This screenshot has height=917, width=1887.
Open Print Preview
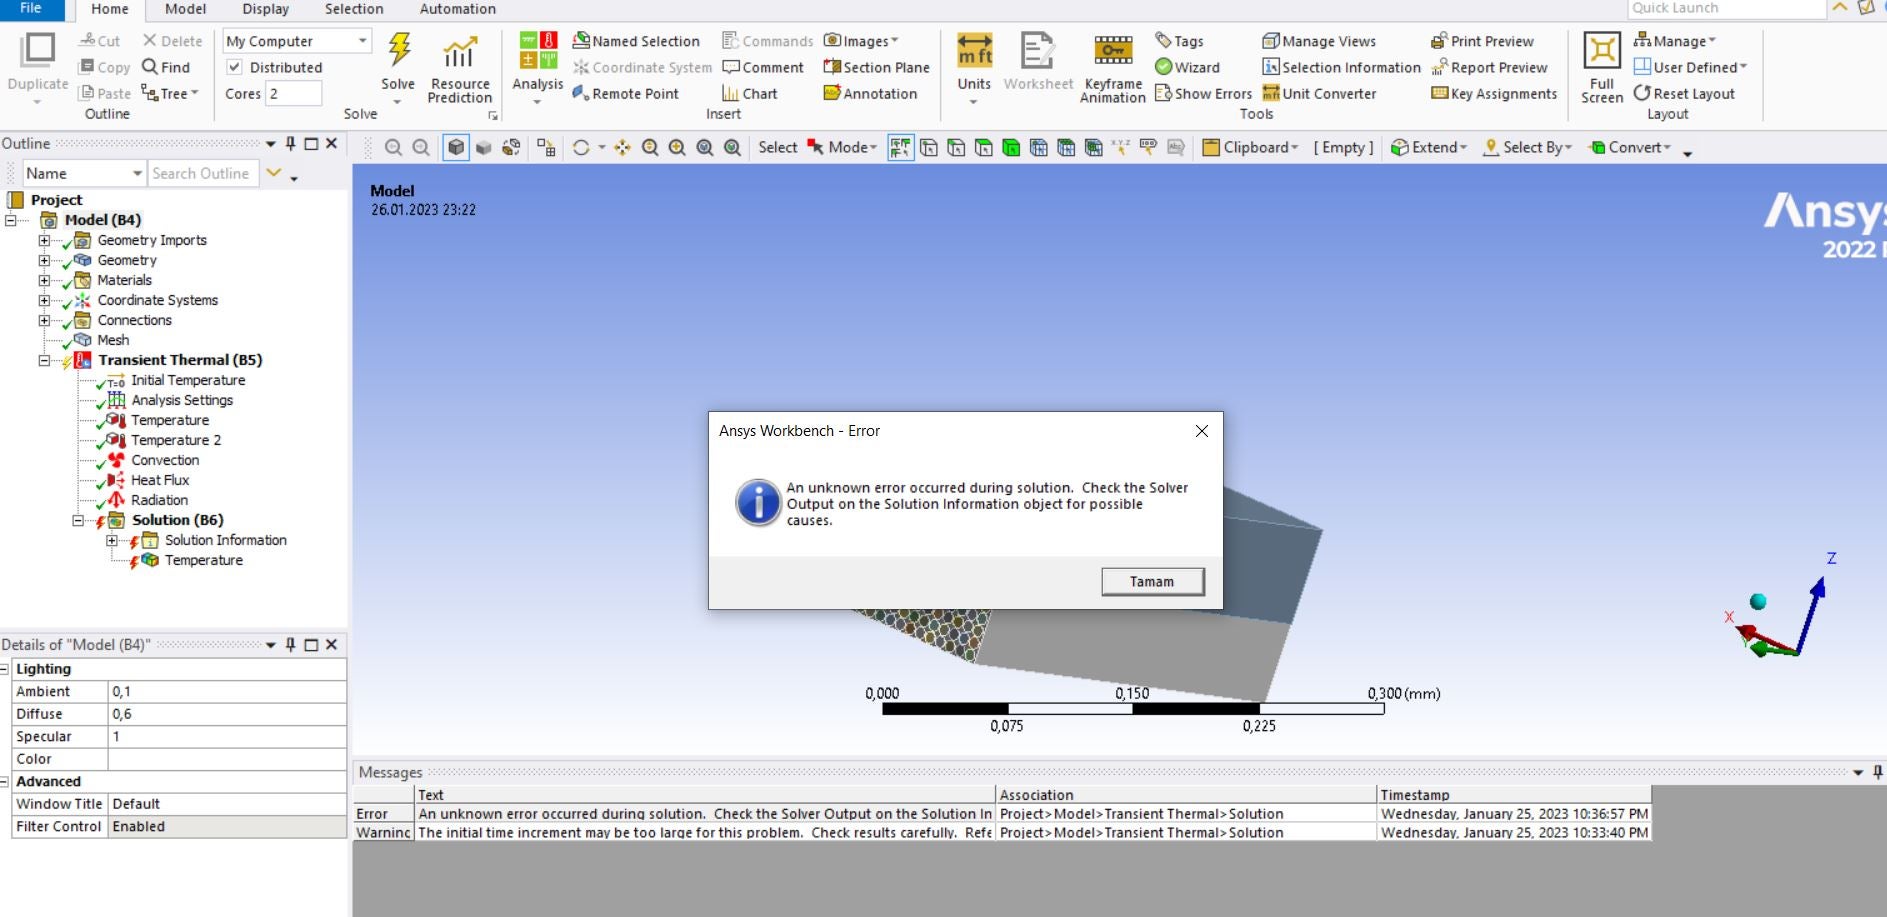1482,41
